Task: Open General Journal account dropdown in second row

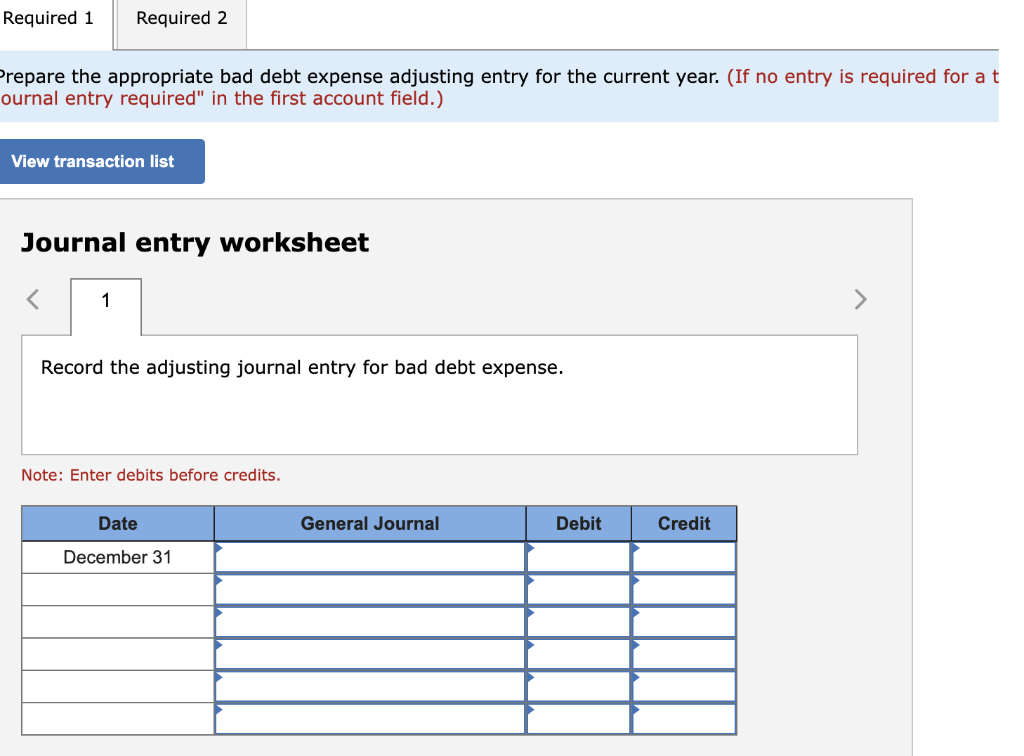Action: (370, 590)
